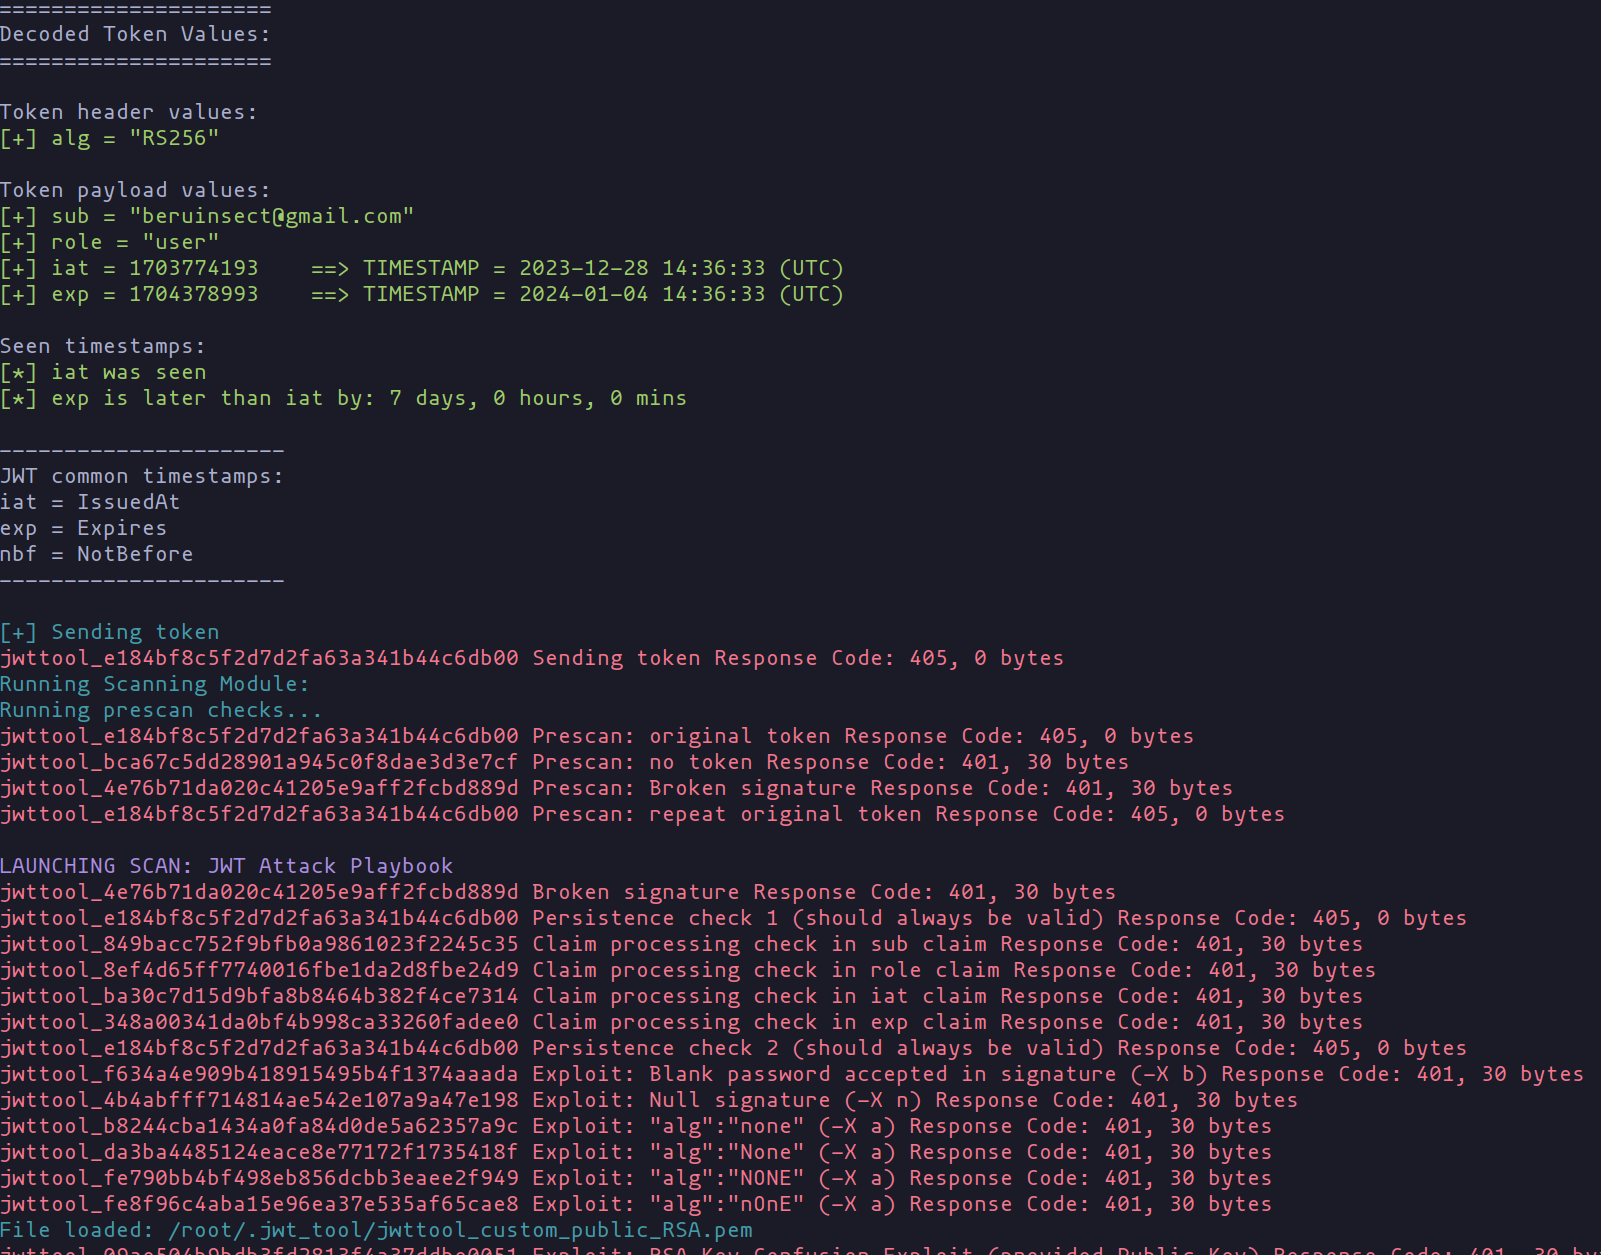This screenshot has height=1255, width=1601.
Task: Click the "user" role value
Action: (180, 242)
